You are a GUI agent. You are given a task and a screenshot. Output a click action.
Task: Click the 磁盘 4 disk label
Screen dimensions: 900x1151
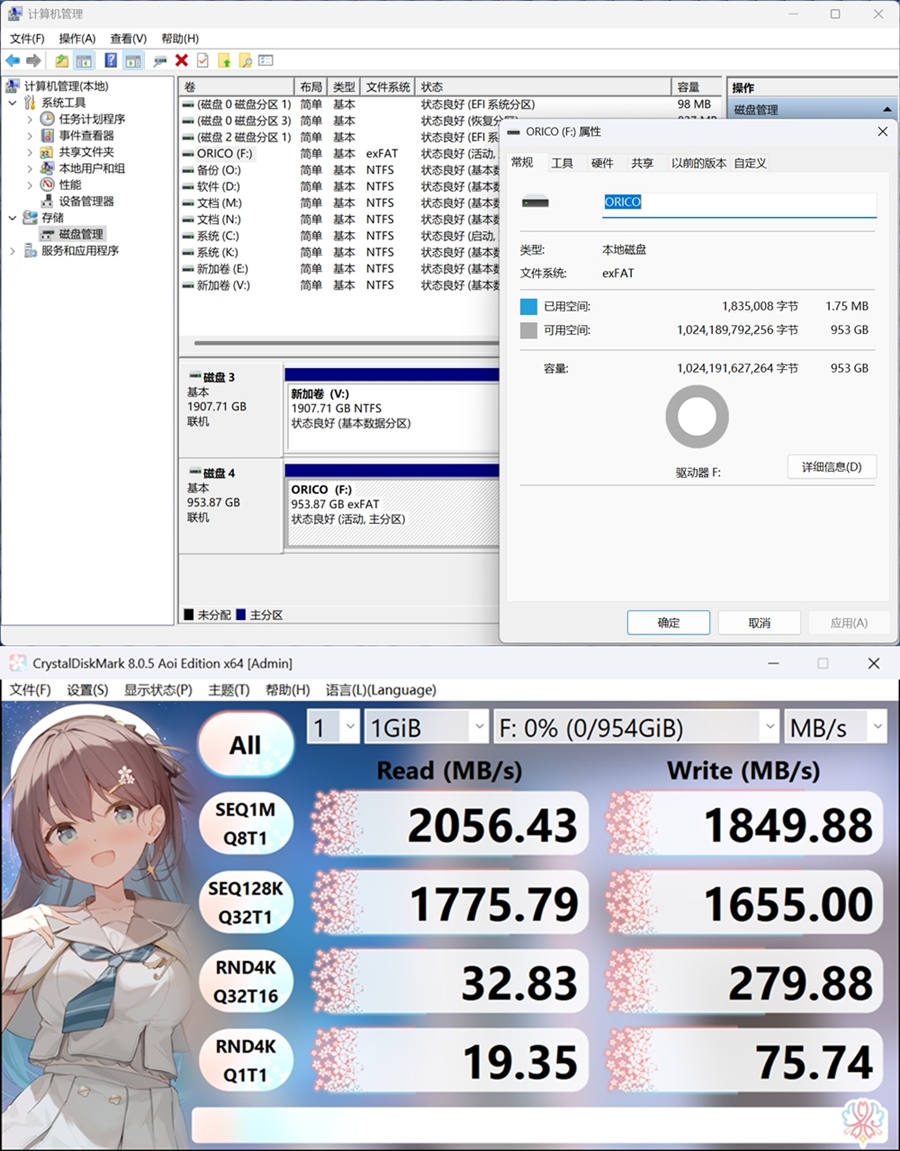(219, 473)
